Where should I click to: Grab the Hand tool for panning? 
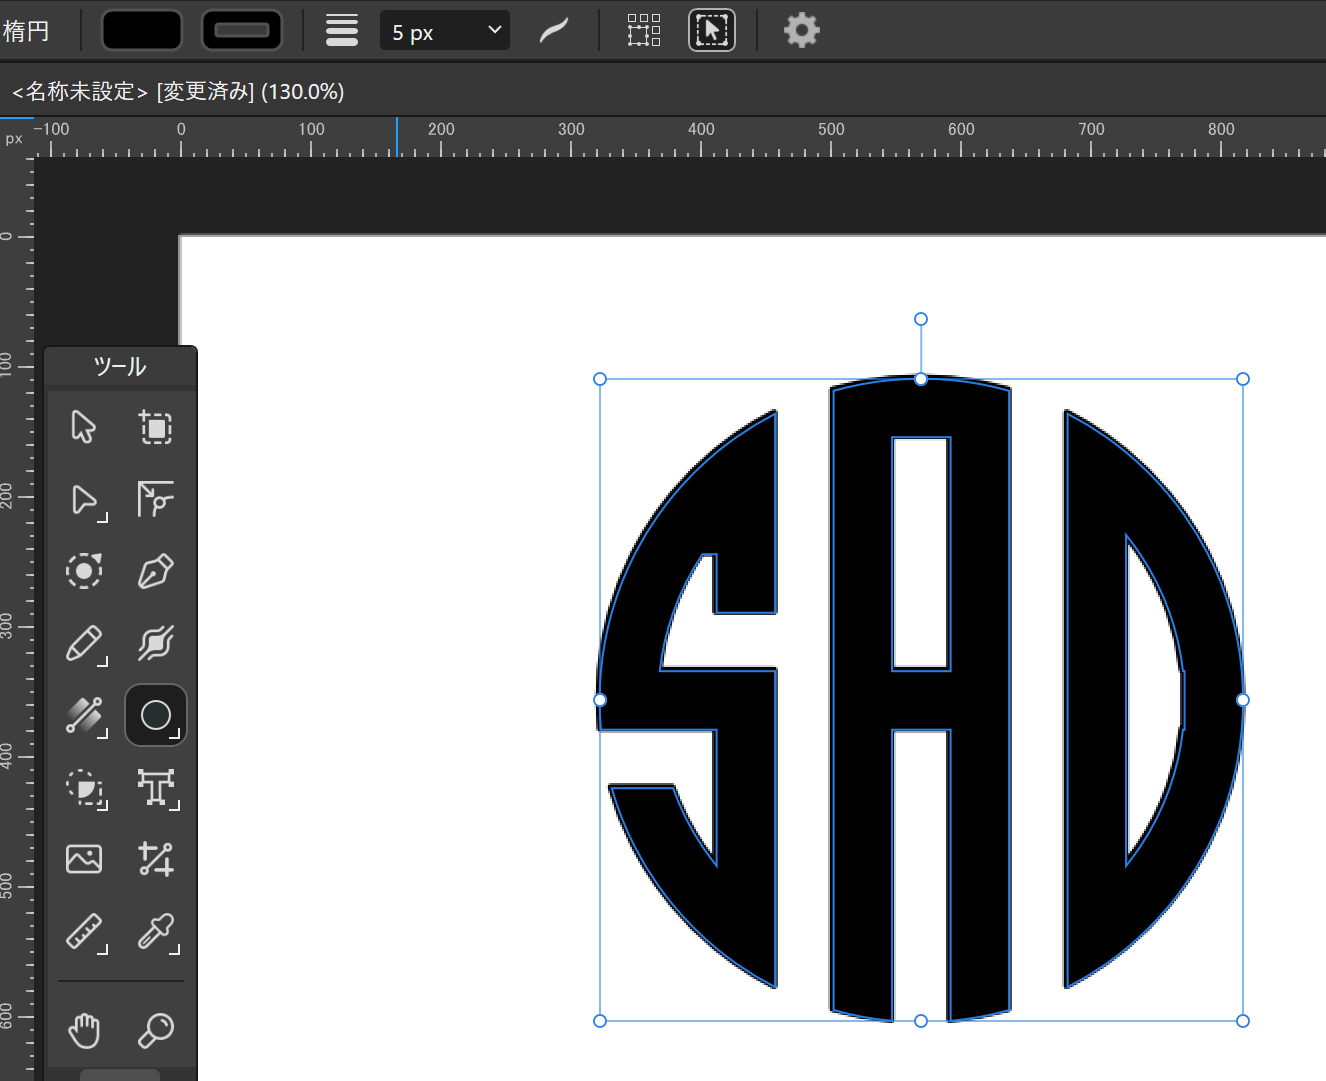coord(83,1030)
